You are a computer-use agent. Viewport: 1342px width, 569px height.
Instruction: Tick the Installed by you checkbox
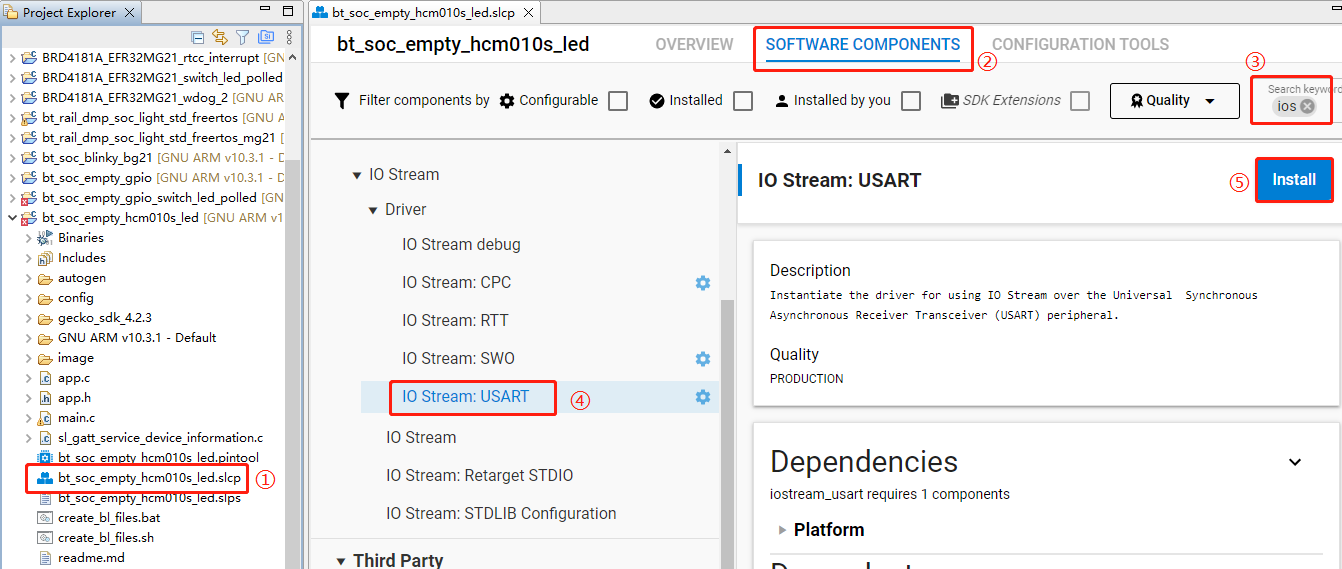(911, 101)
